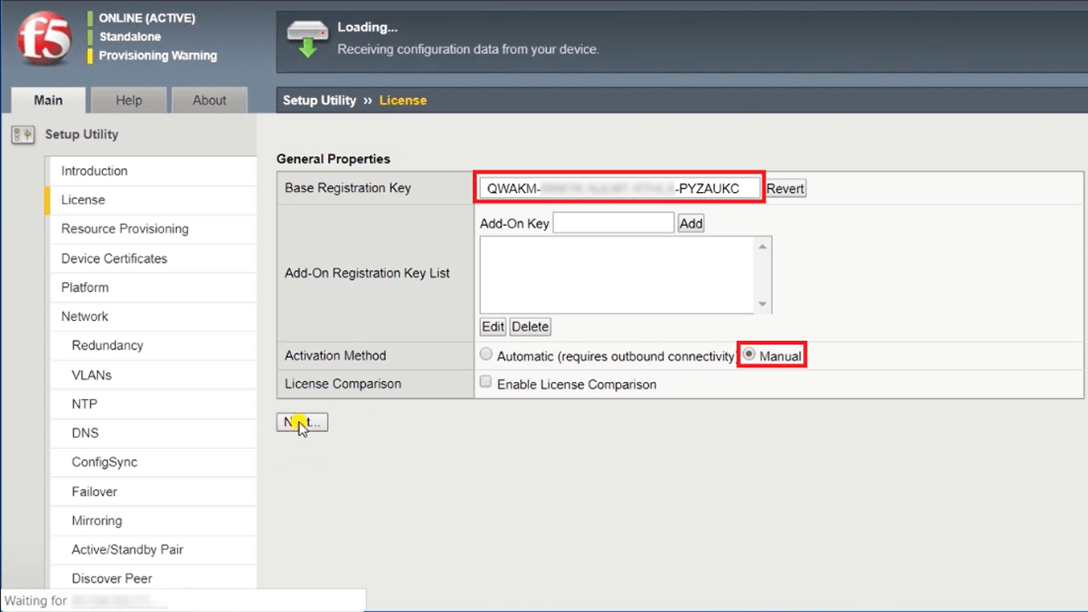1088x612 pixels.
Task: Click the Delete button below the key list
Action: 530,326
